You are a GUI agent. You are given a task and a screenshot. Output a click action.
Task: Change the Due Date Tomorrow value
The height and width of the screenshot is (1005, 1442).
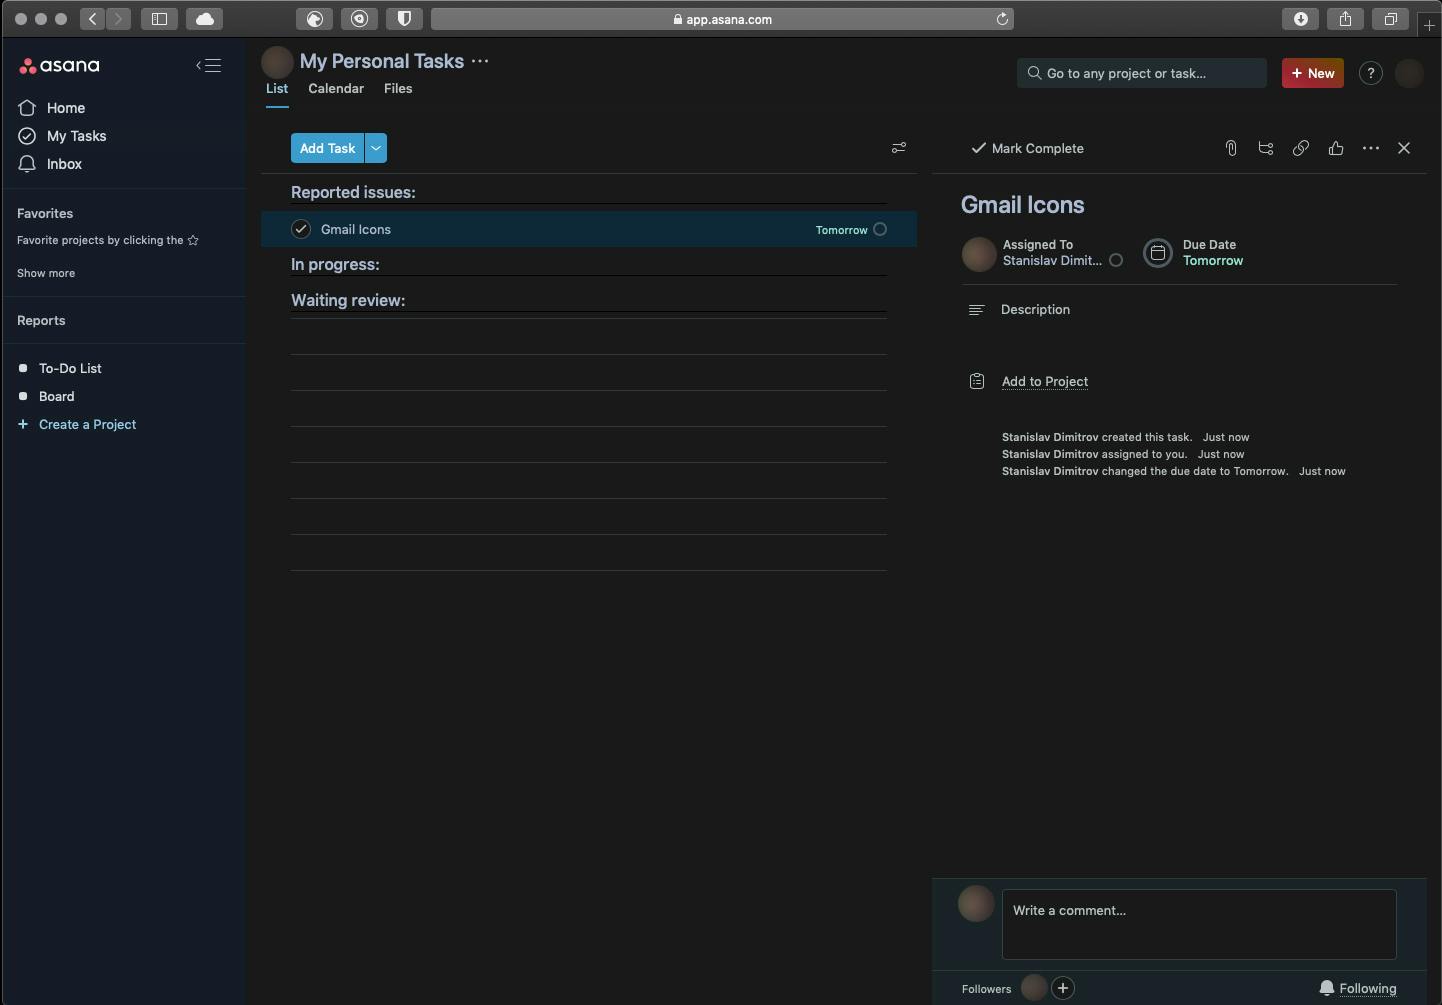1213,261
